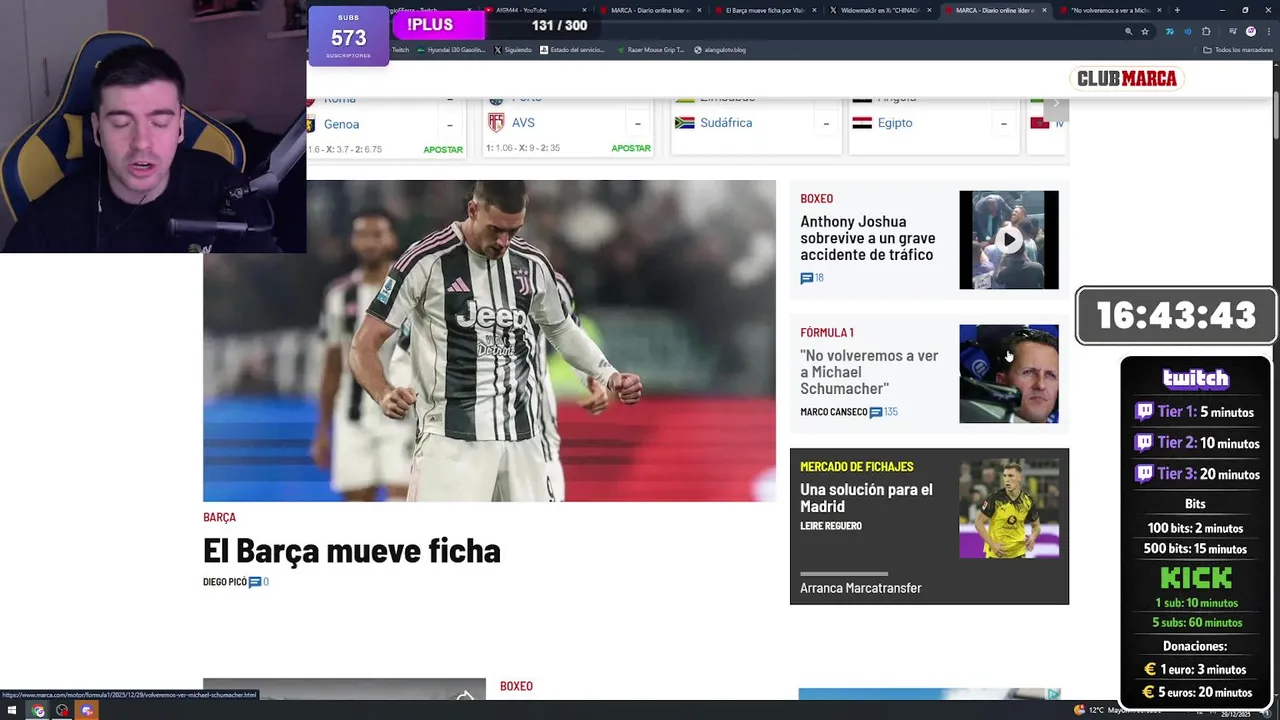Viewport: 1280px width, 720px height.
Task: Advance matches carousel with right arrow
Action: click(x=1055, y=103)
